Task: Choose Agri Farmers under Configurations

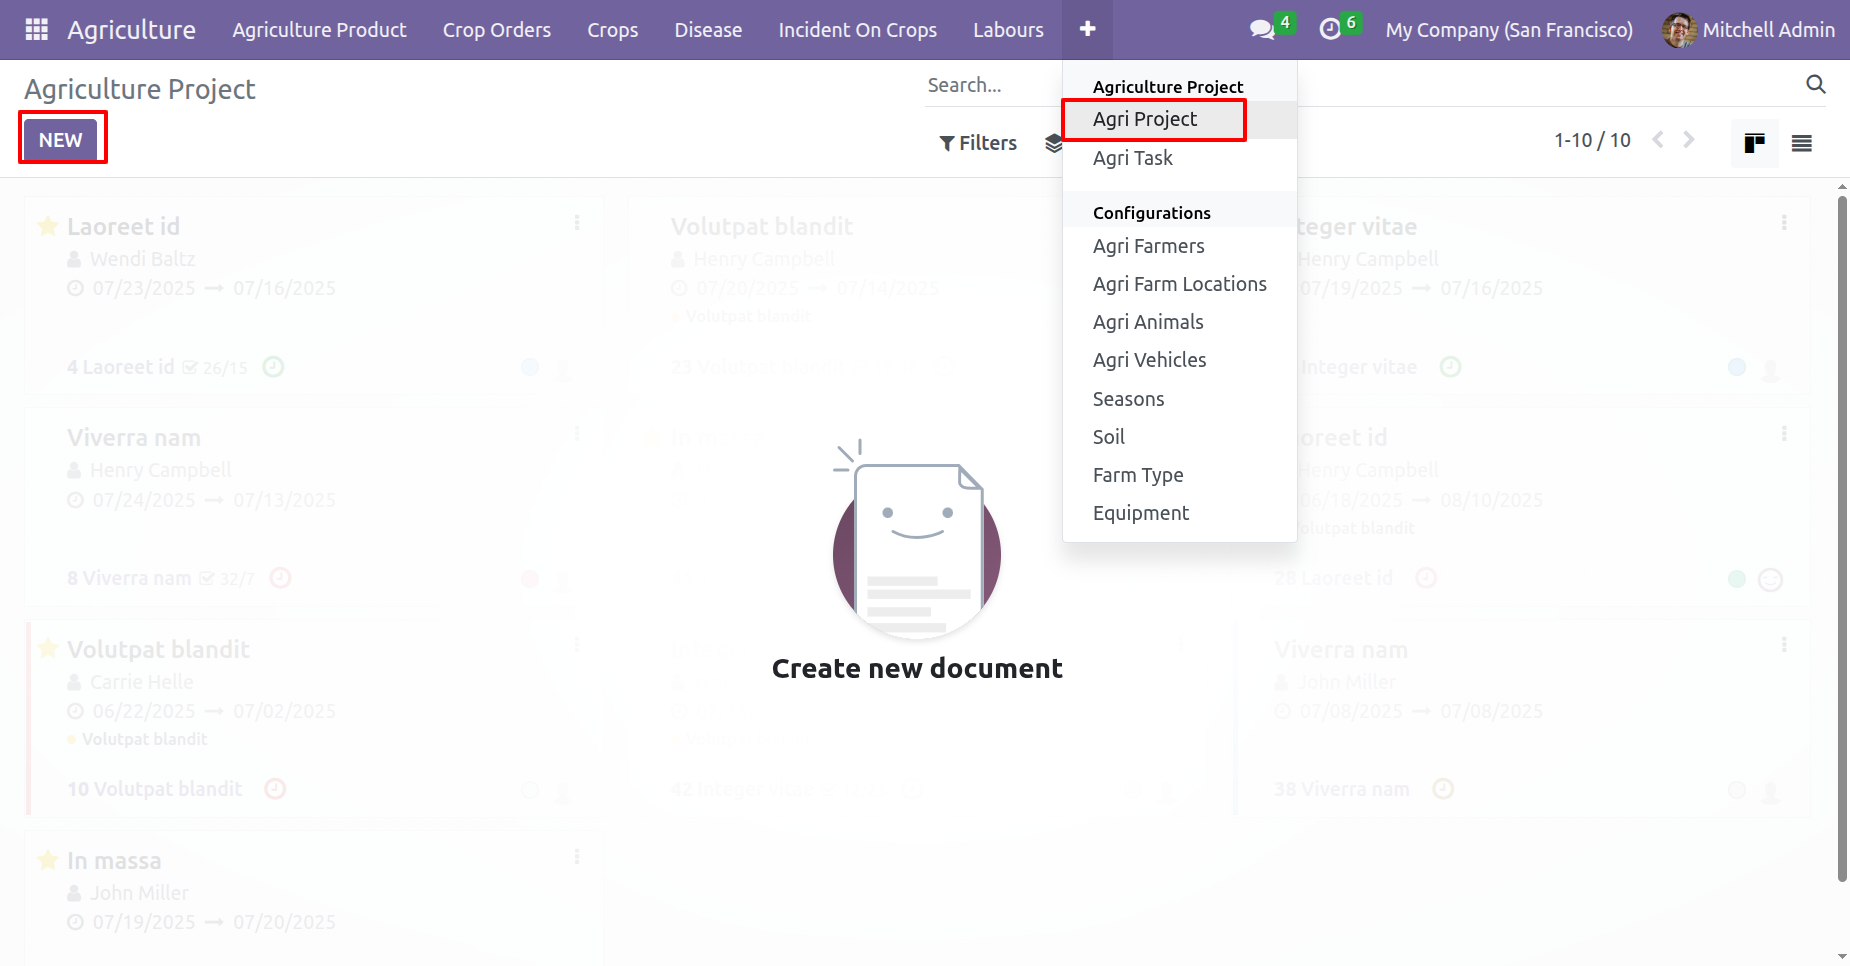Action: click(1180, 246)
